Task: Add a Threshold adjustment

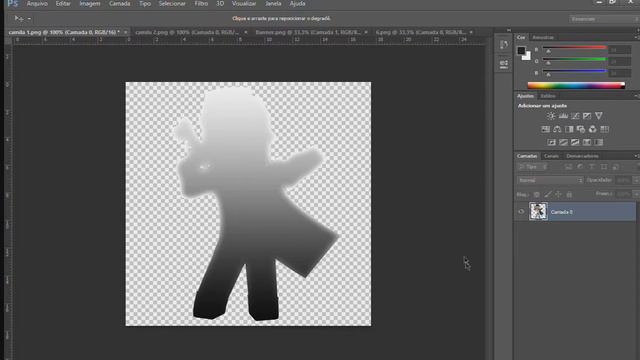Action: pos(575,142)
